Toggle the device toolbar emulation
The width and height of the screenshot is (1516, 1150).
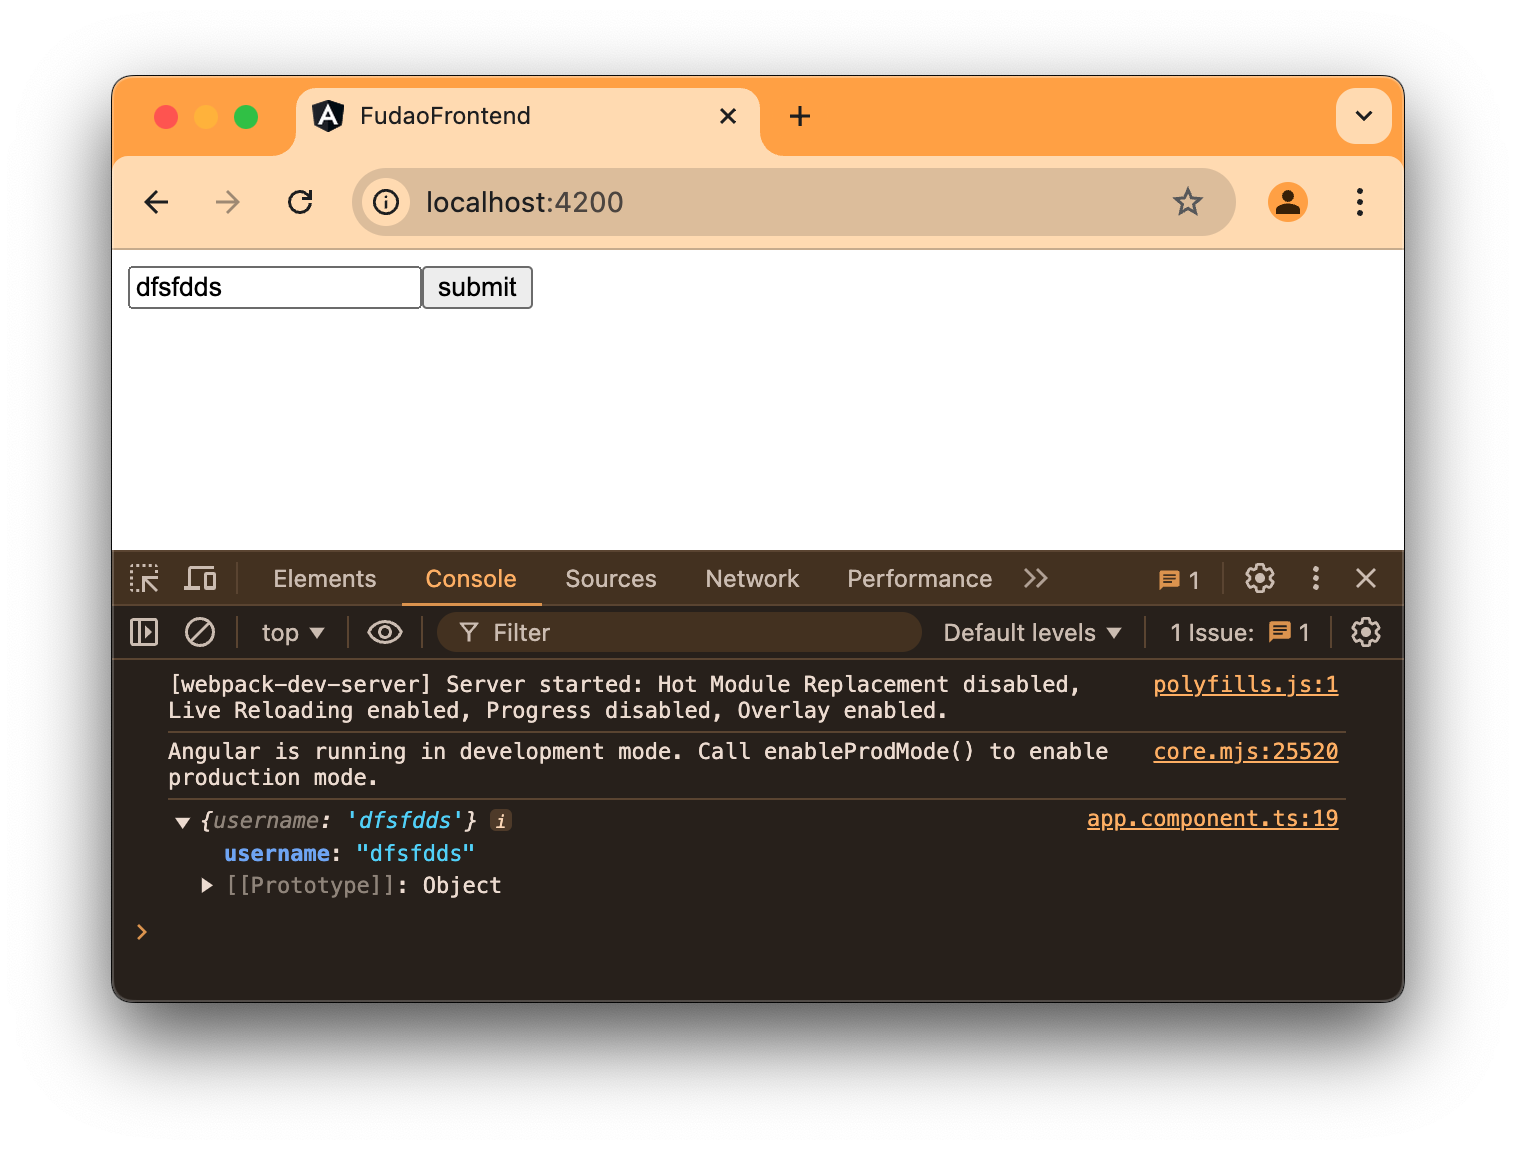200,578
